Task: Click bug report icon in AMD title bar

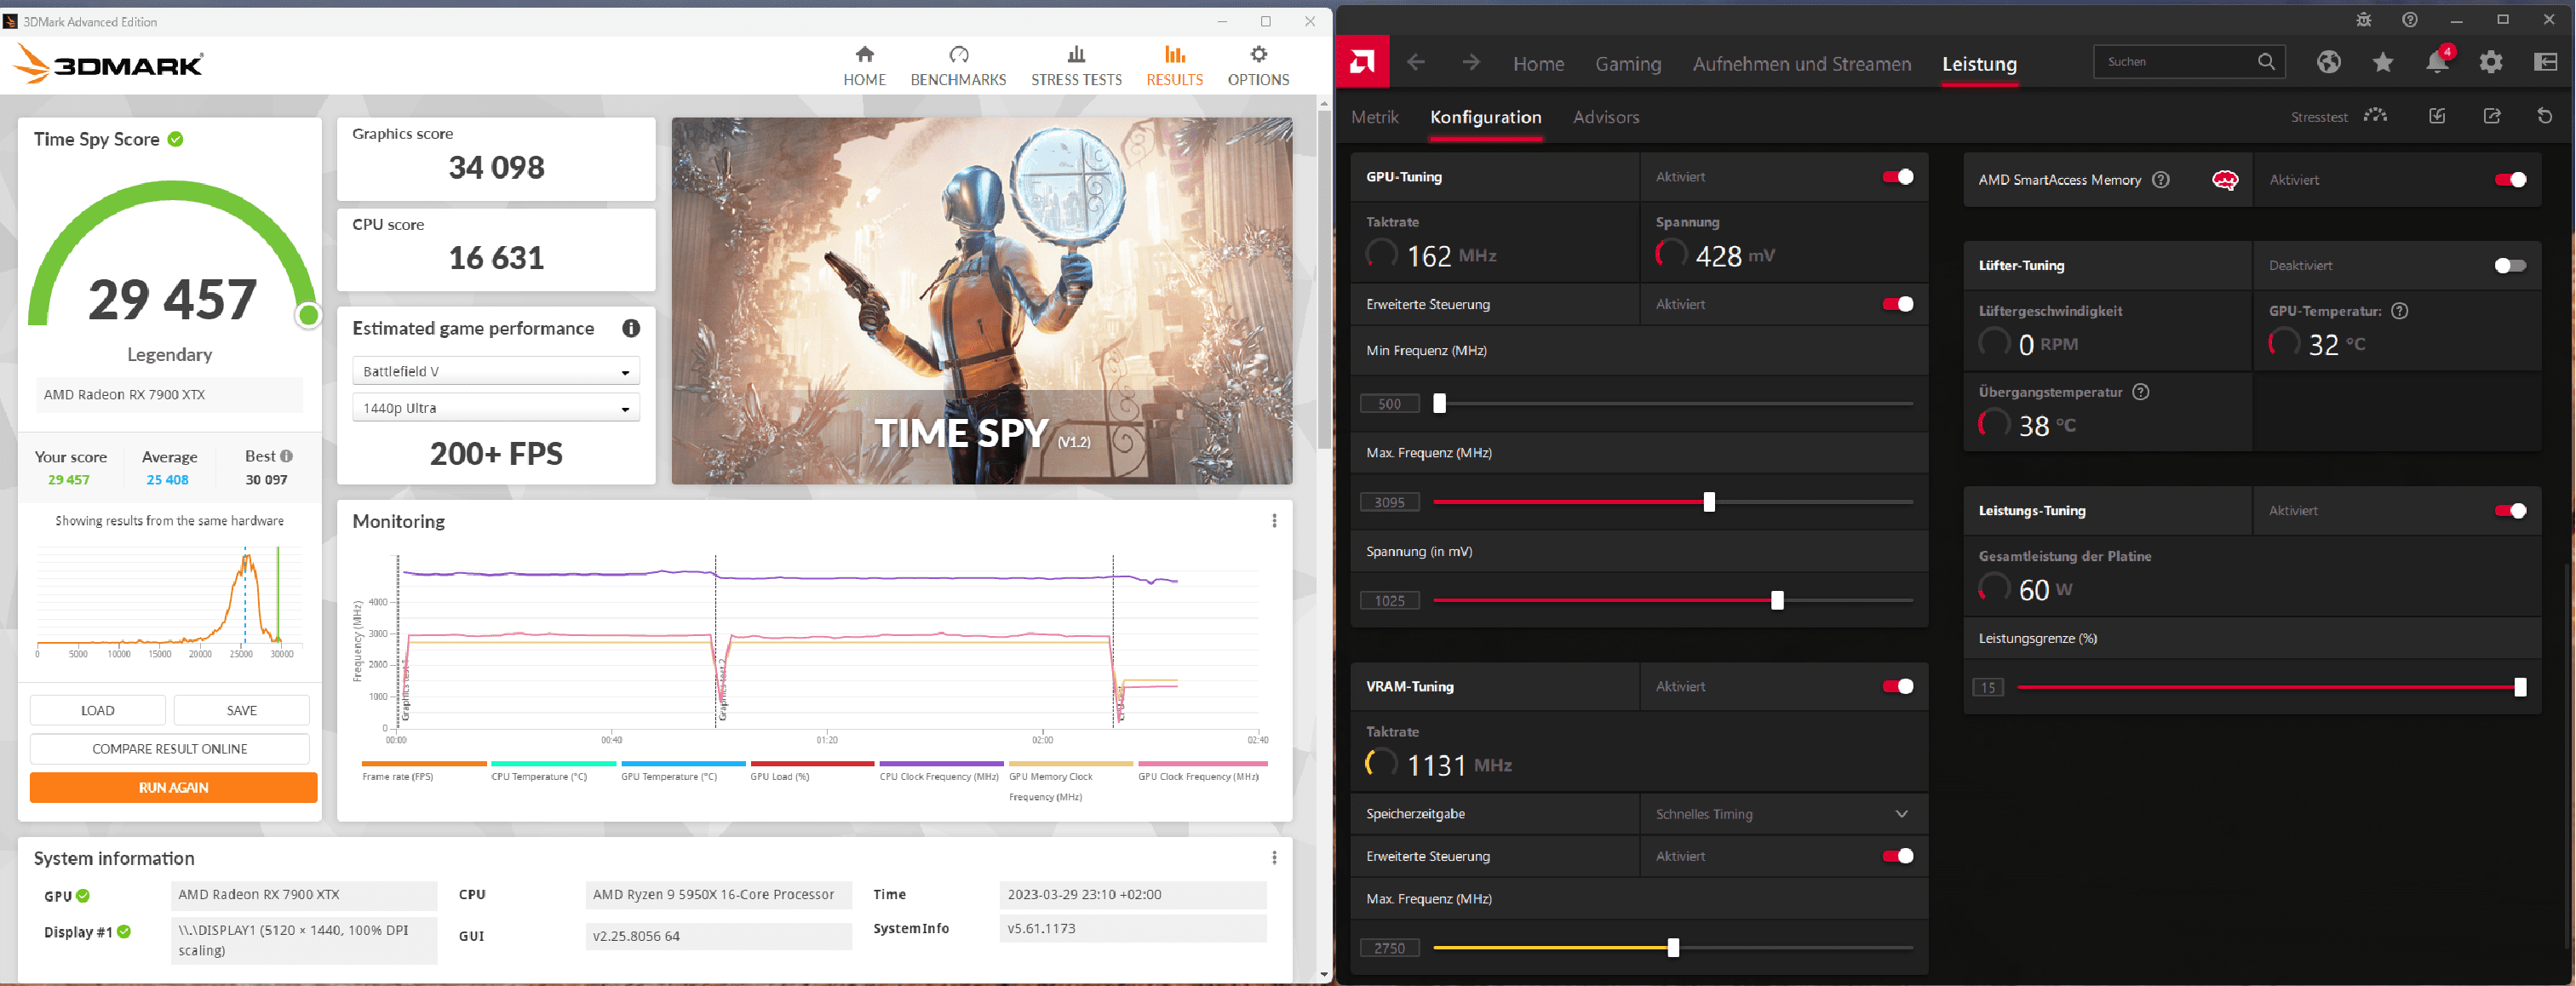Action: 2364,20
